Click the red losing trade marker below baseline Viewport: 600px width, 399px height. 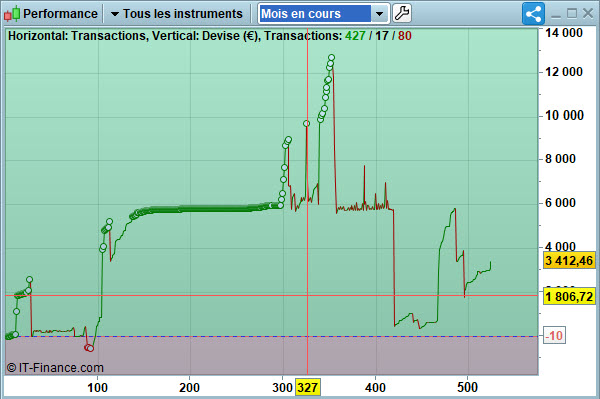[89, 348]
